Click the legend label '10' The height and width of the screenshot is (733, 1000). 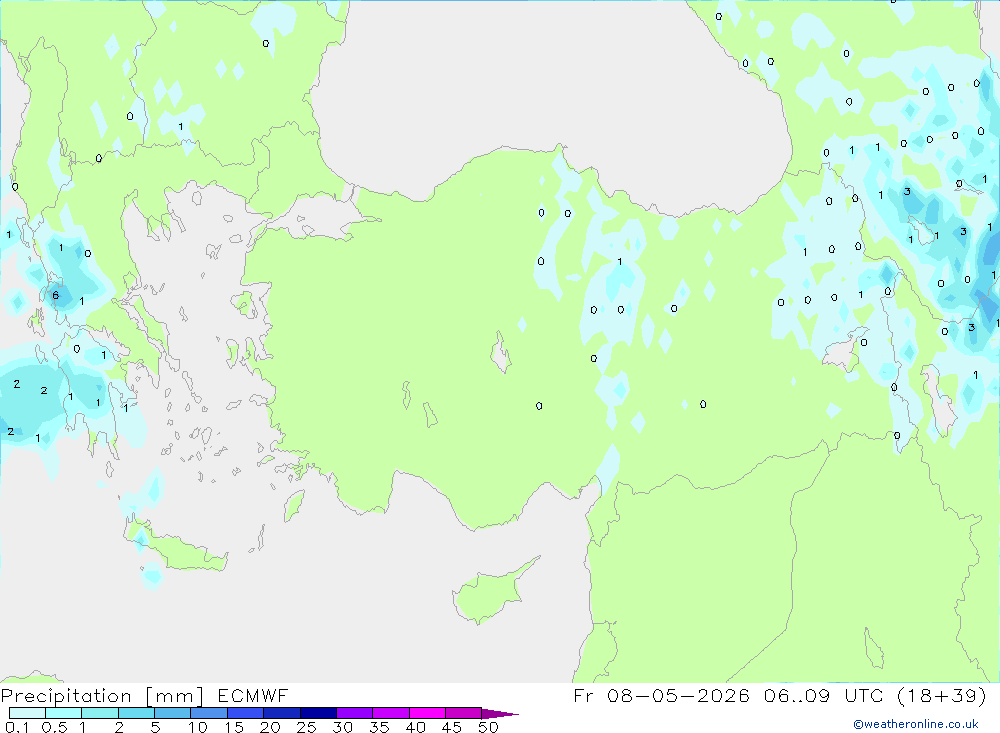tap(198, 727)
